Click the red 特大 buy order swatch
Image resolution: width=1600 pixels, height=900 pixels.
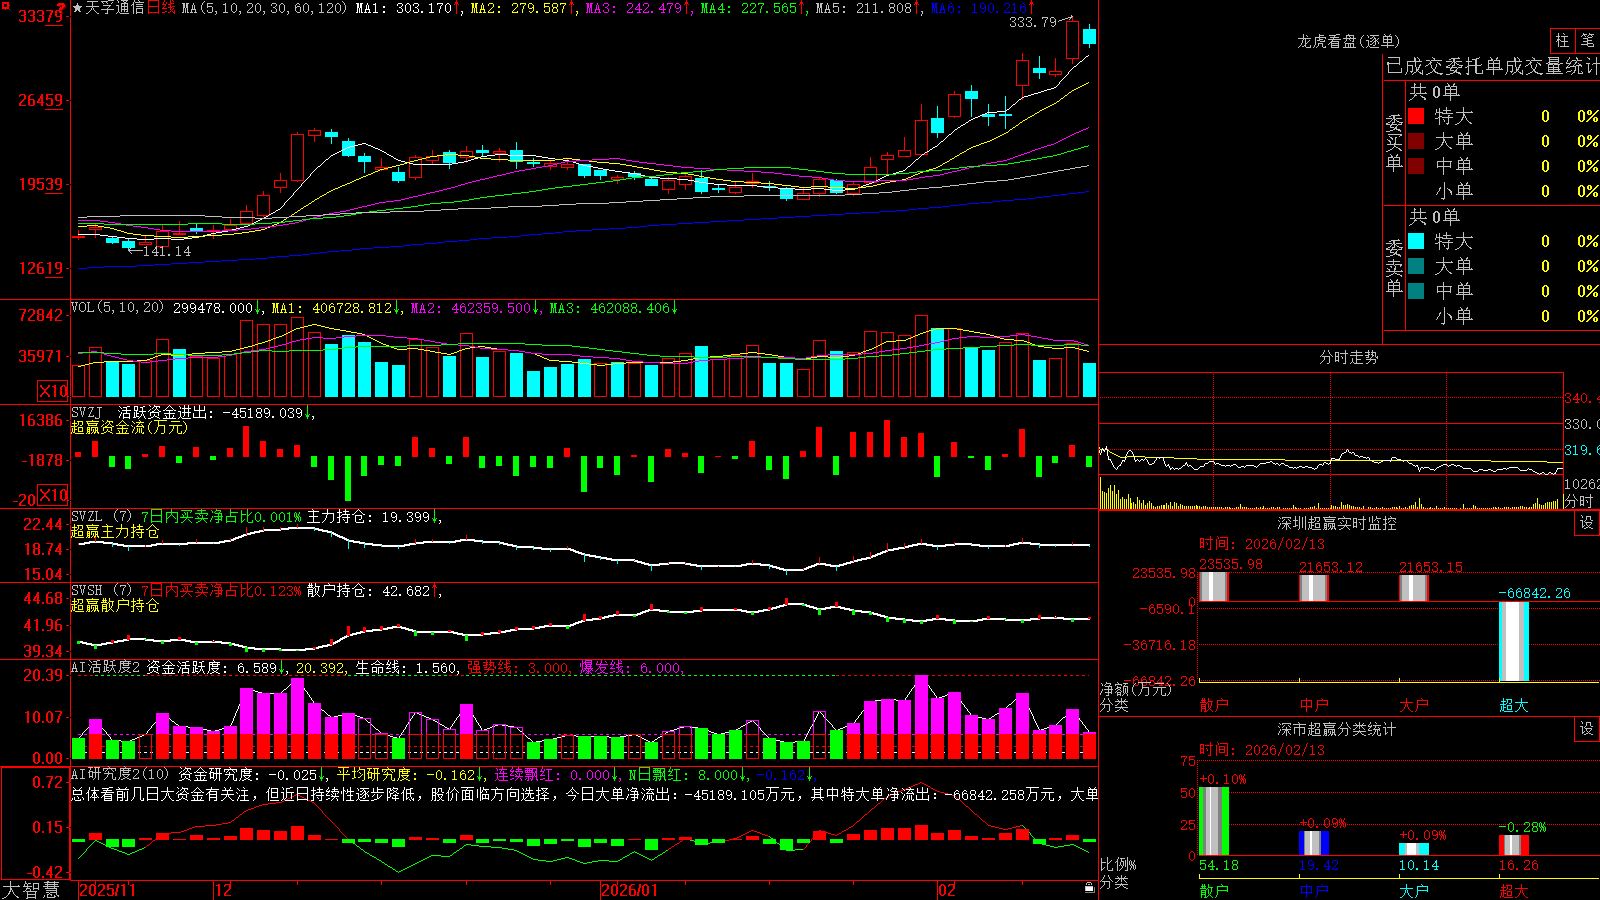[x=1416, y=116]
